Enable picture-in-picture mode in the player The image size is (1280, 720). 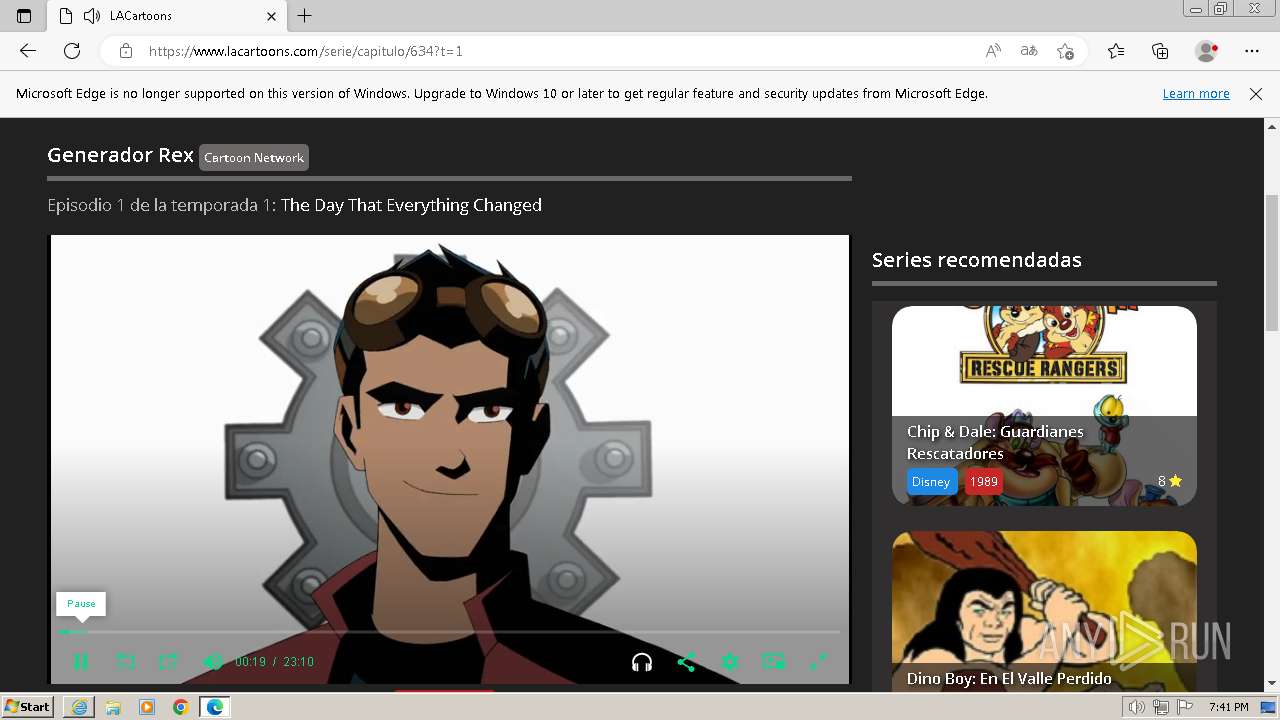pos(773,662)
